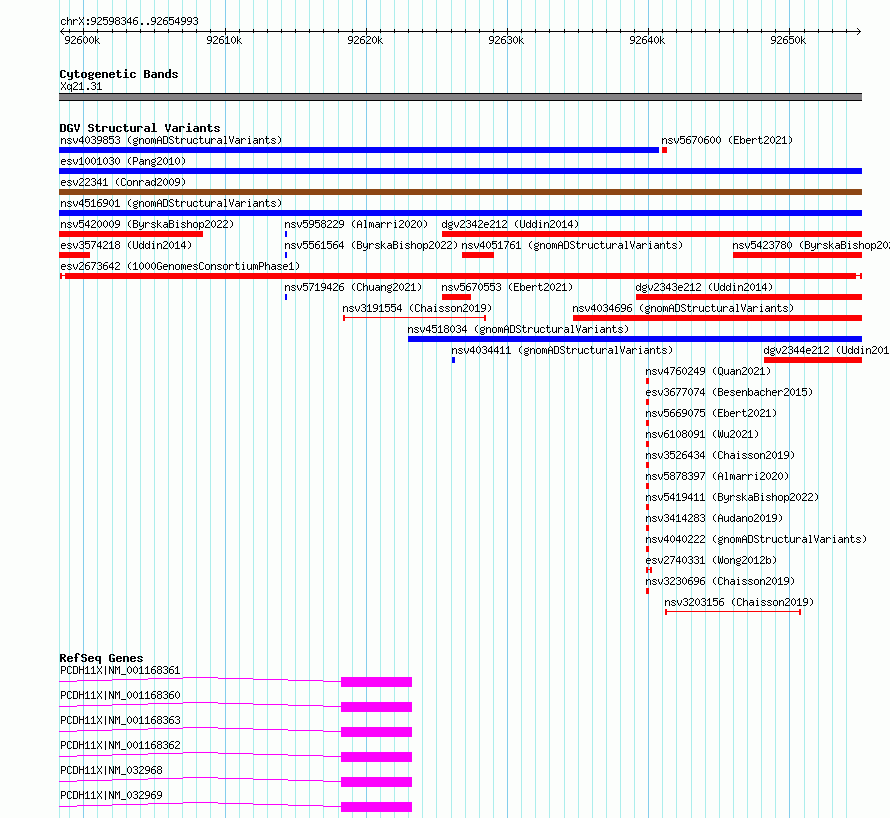
Task: Select nsv5669075 (Ebert2021) label
Action: (711, 413)
